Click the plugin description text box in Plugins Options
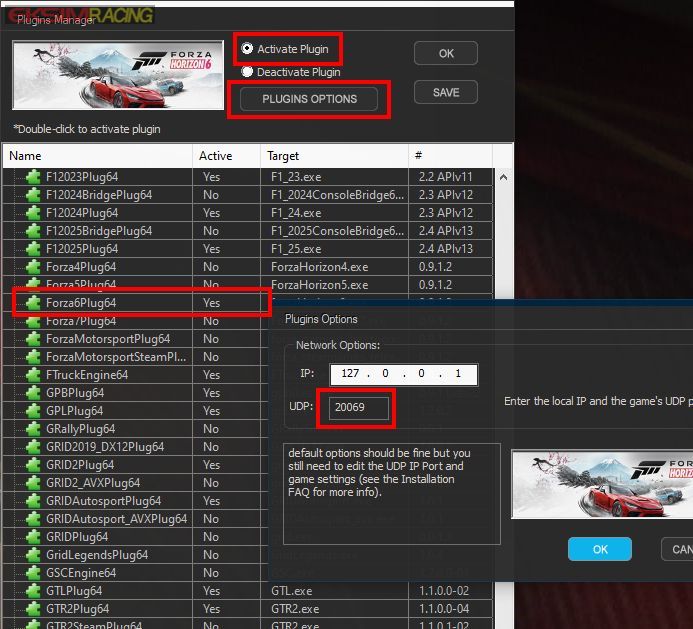 (x=392, y=494)
